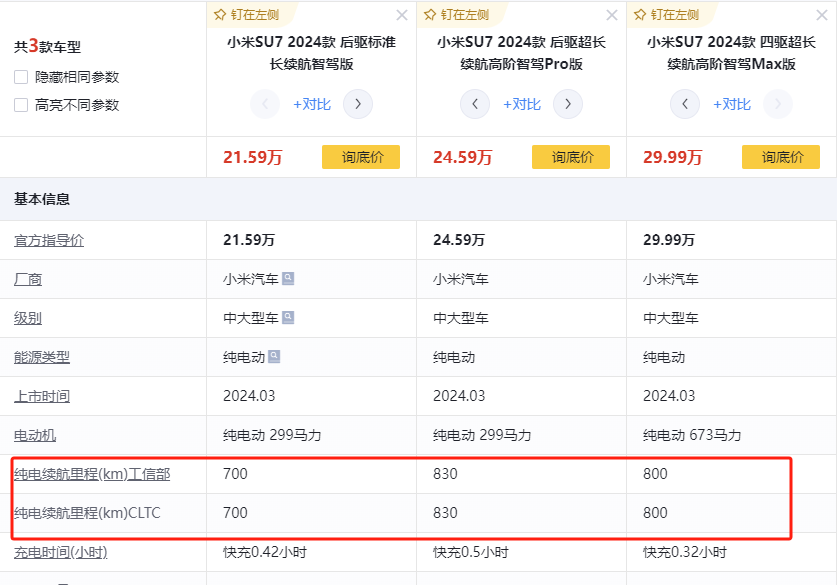Screen dimensions: 837x585
Task: Click 询底价 button for the 24.59万 model
Action: (571, 157)
